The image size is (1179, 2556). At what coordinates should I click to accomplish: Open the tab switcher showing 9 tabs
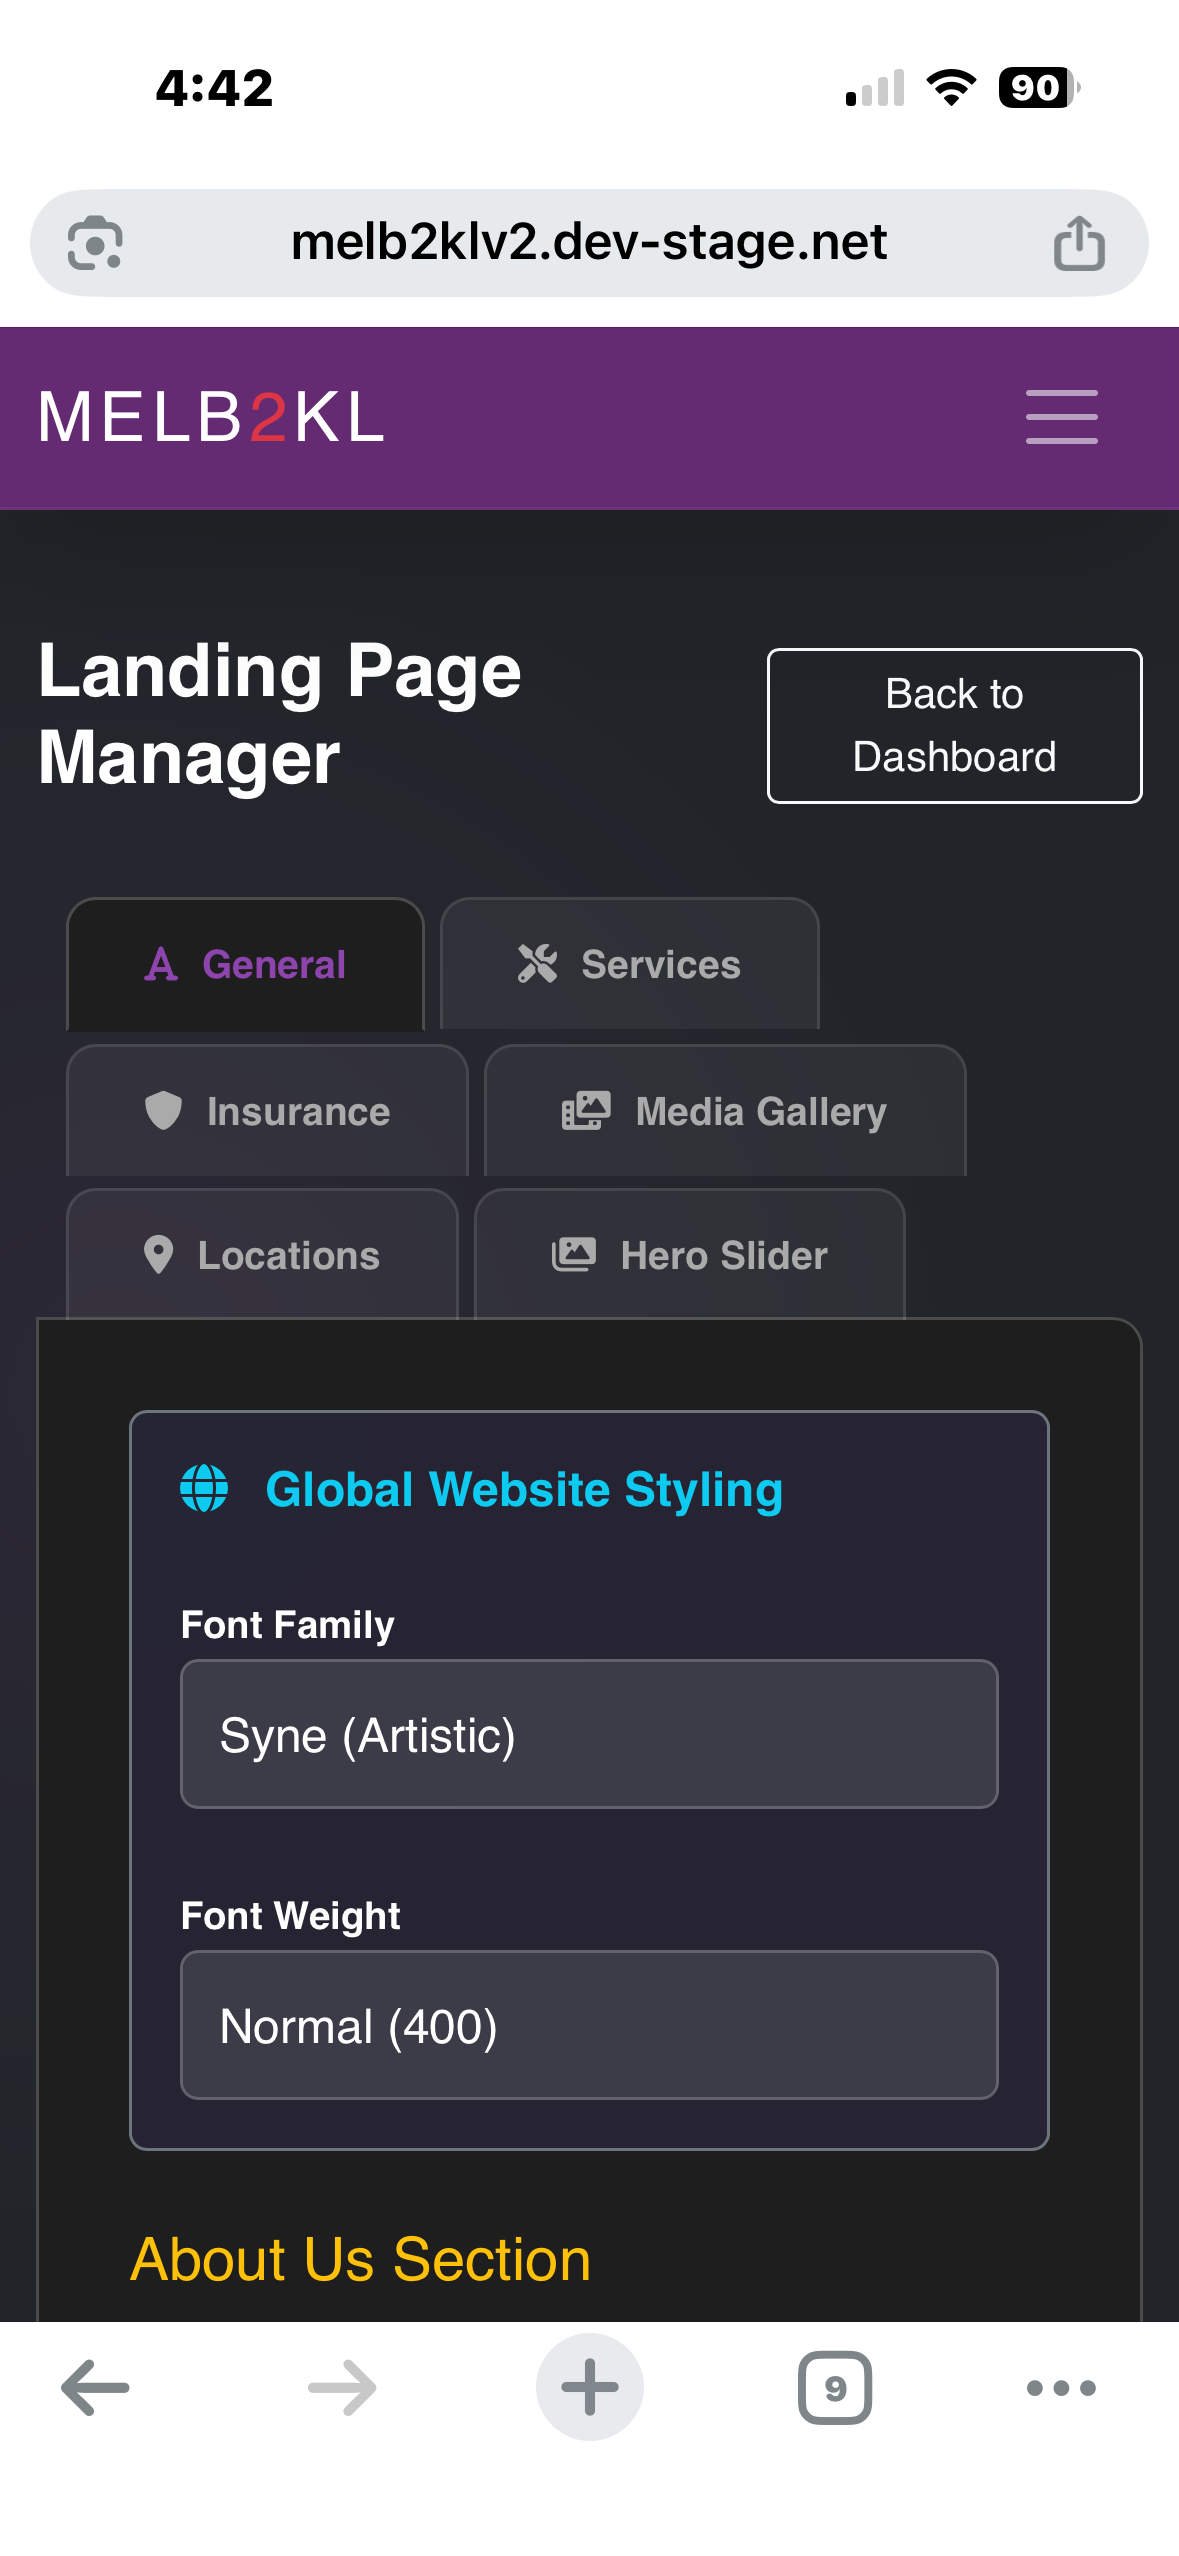(835, 2387)
